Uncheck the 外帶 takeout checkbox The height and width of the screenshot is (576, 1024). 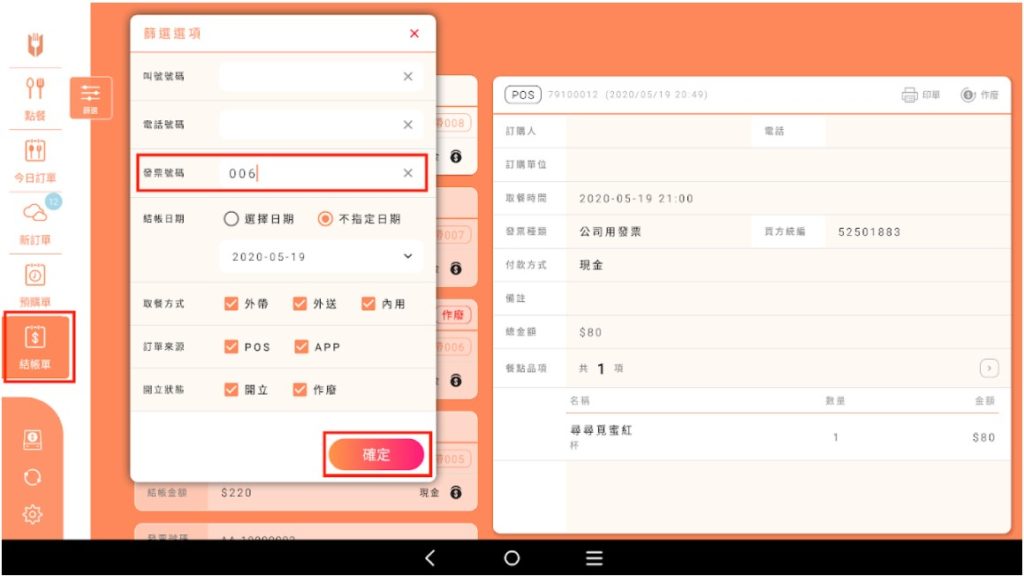pyautogui.click(x=231, y=304)
